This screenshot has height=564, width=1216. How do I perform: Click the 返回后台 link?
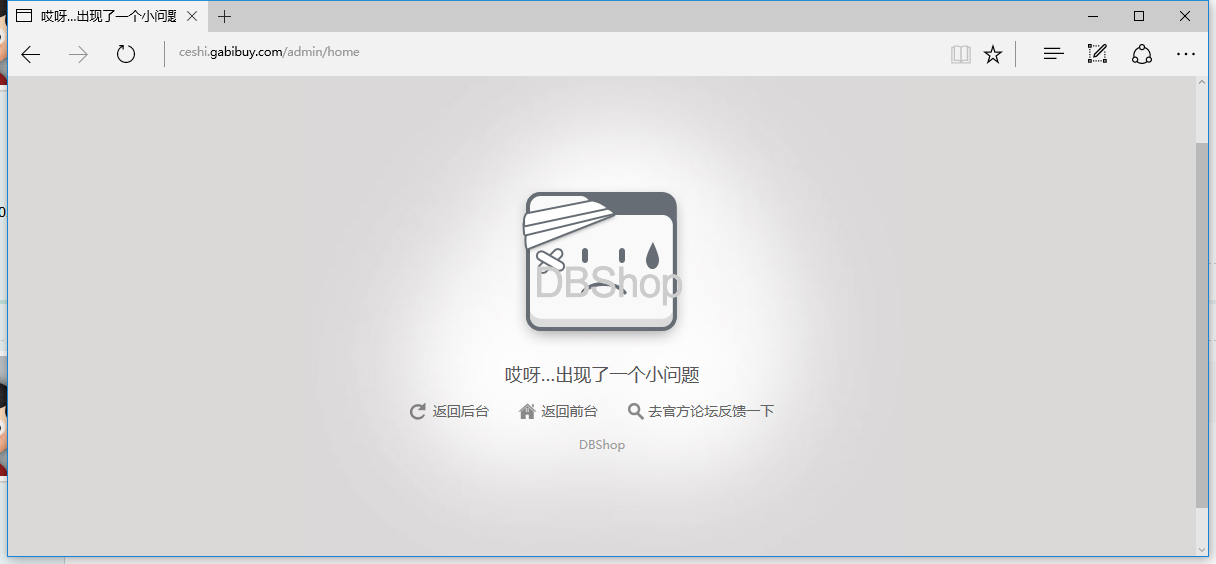coord(449,411)
